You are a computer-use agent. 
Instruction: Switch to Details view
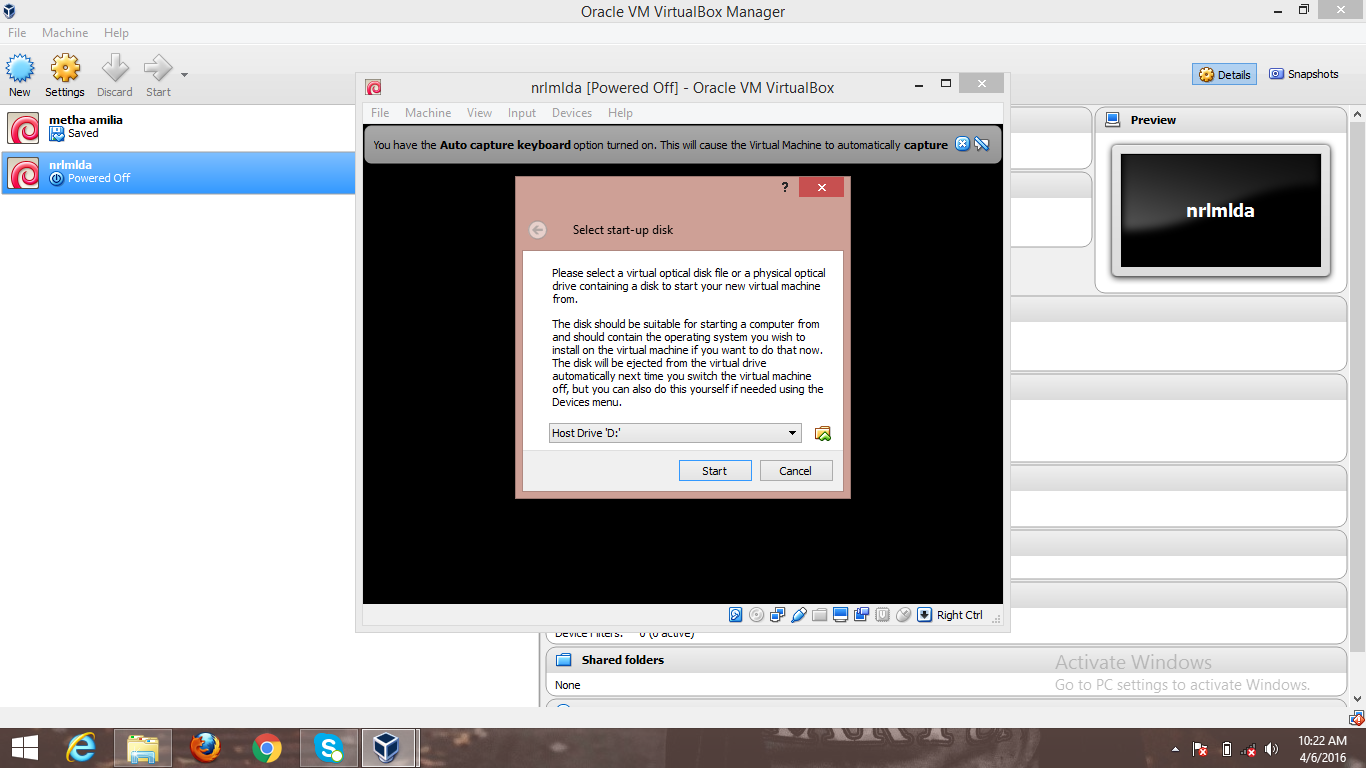click(1224, 74)
